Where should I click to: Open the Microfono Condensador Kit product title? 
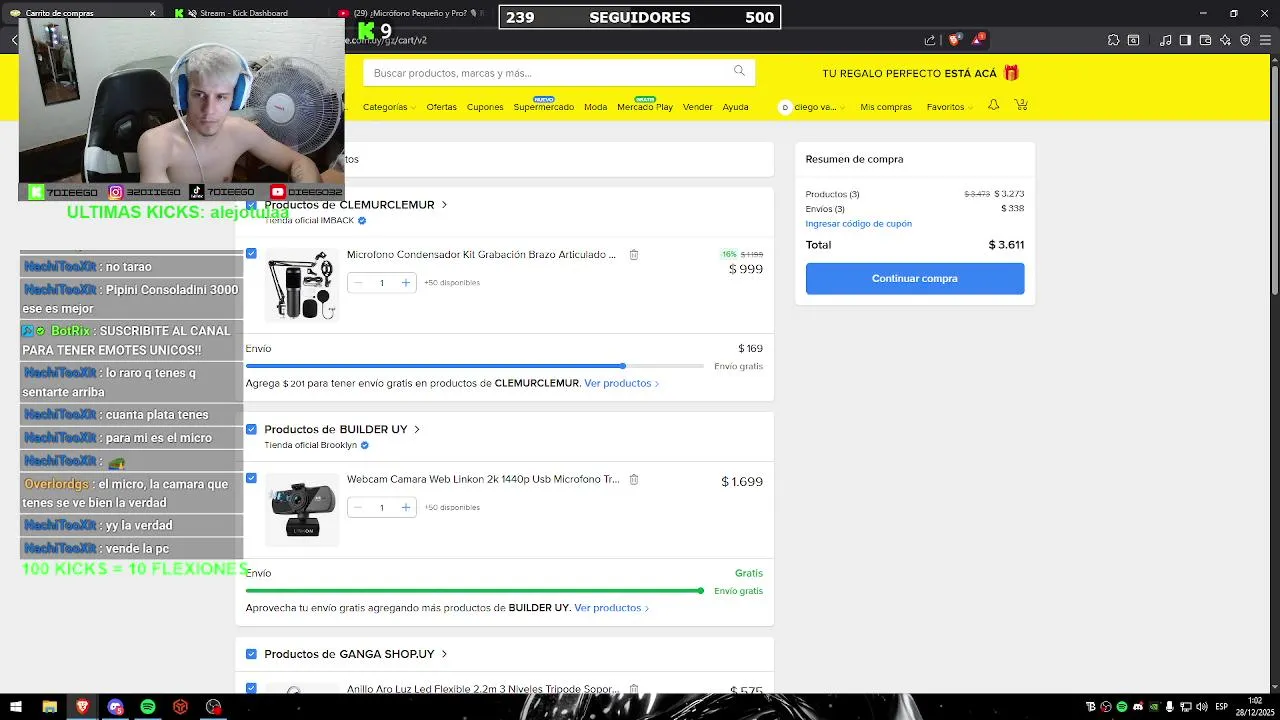pyautogui.click(x=481, y=255)
